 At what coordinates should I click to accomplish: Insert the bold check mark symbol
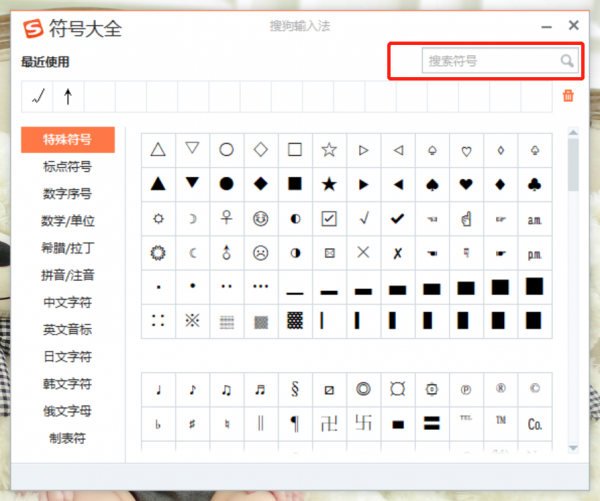[398, 219]
